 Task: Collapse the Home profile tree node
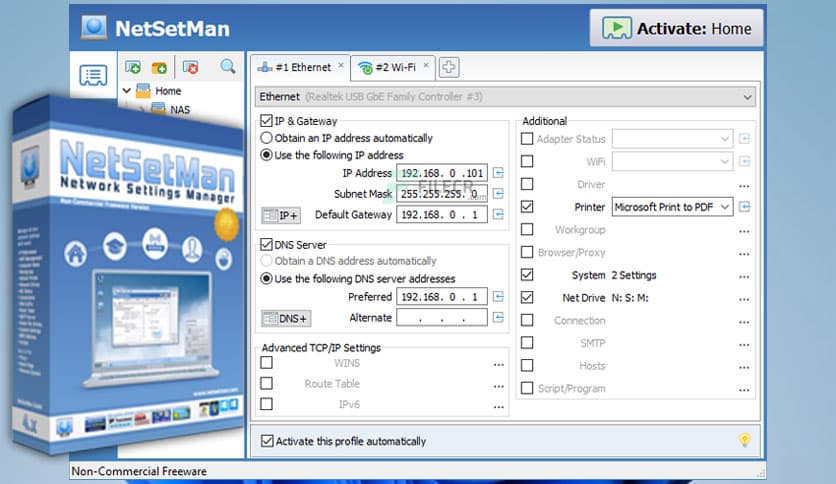click(127, 91)
